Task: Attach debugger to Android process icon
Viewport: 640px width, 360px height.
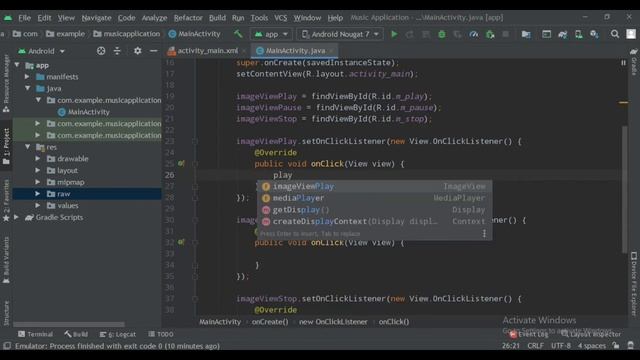Action: [x=490, y=34]
